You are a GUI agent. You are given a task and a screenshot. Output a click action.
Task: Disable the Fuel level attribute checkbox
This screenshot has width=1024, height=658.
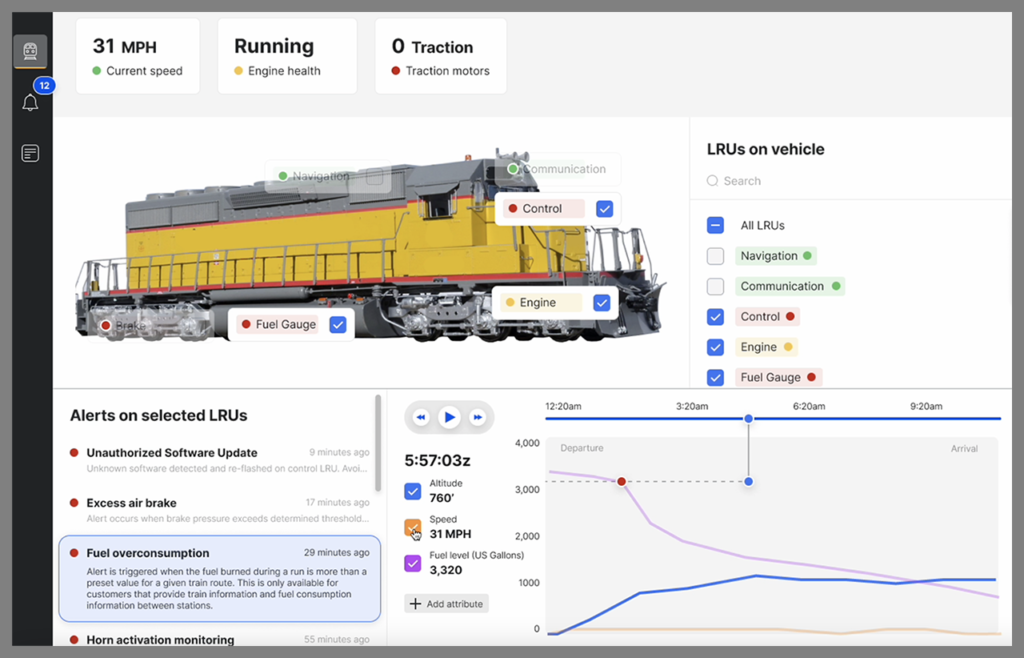point(413,563)
